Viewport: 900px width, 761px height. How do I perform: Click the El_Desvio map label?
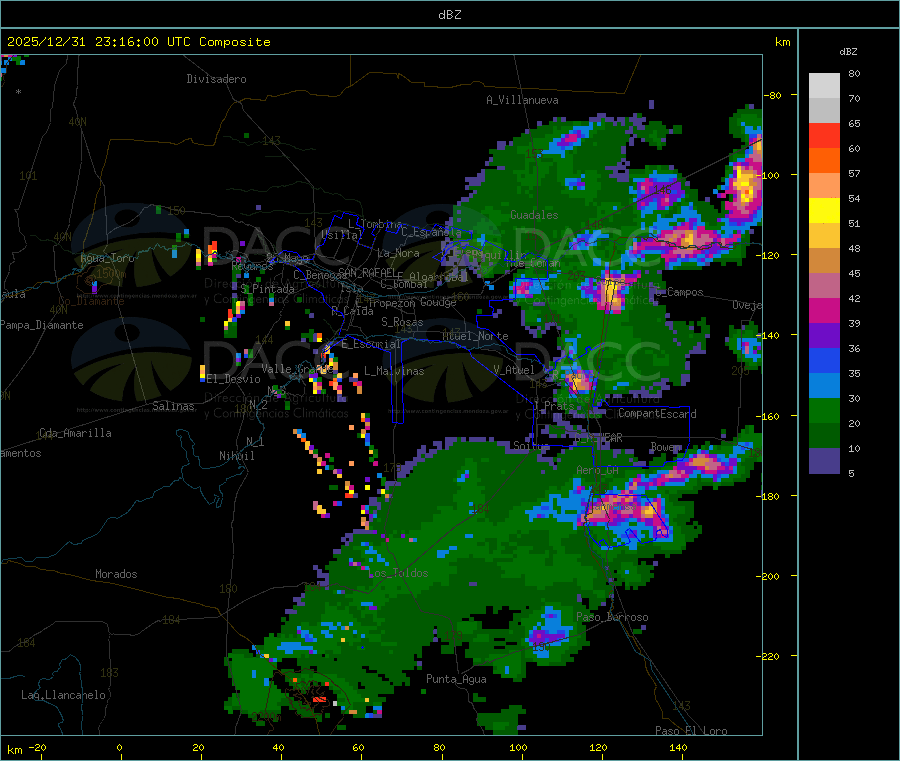tap(234, 379)
